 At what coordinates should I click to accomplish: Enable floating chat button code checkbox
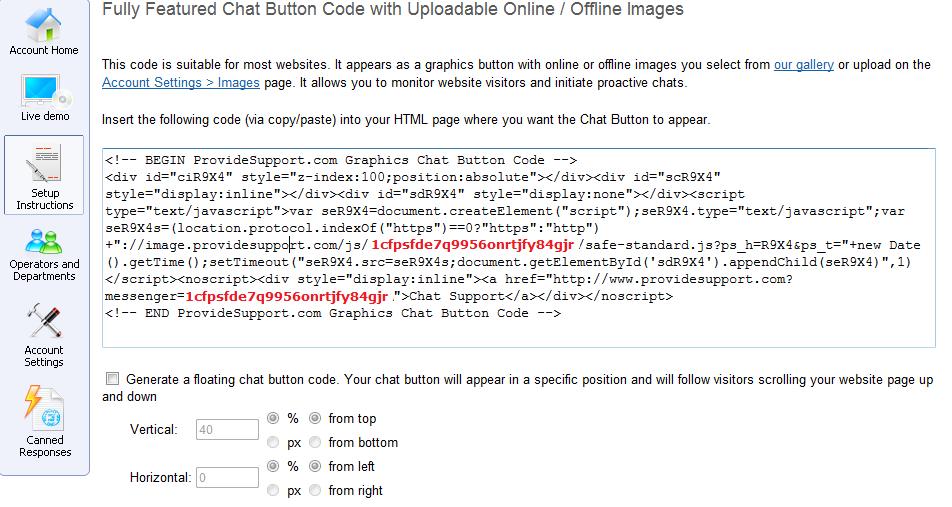click(x=112, y=379)
